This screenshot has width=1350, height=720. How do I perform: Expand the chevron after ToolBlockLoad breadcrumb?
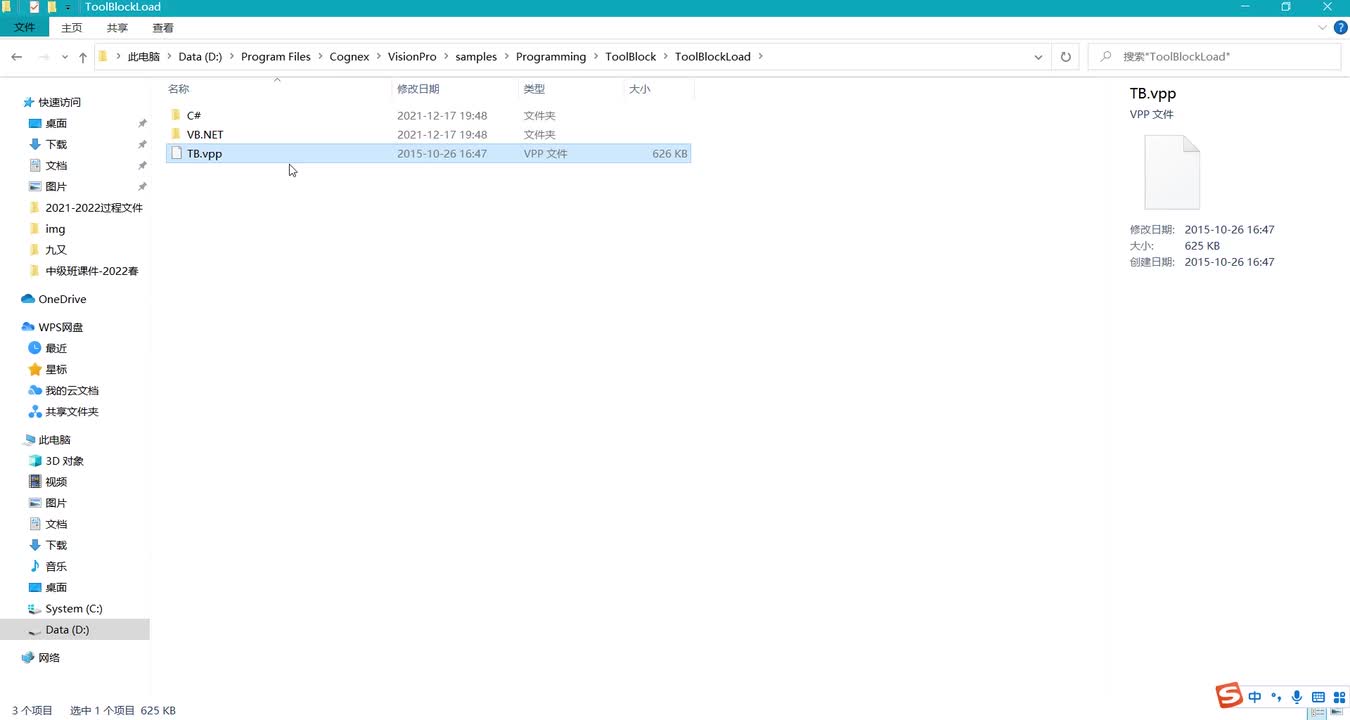[760, 57]
